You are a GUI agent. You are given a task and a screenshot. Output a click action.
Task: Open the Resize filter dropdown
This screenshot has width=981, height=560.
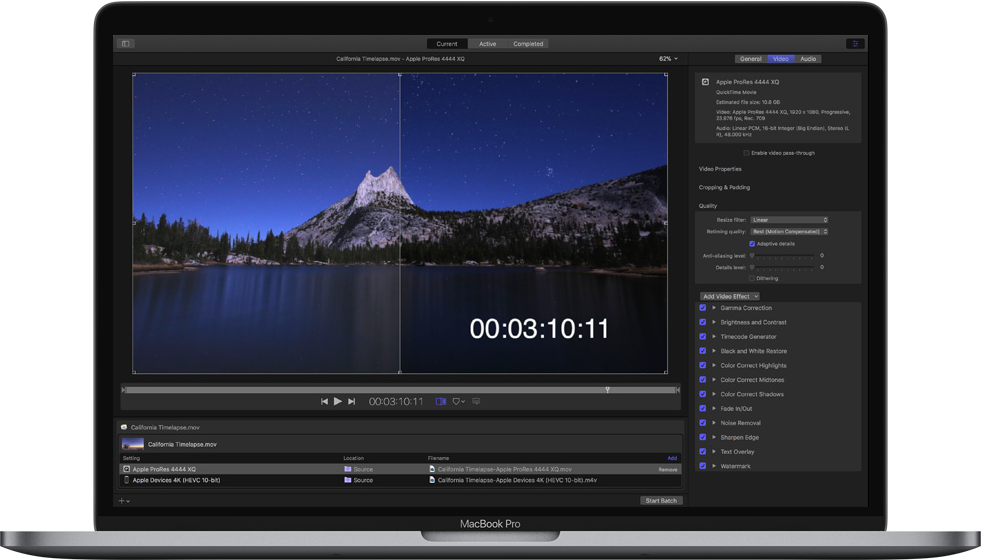789,219
